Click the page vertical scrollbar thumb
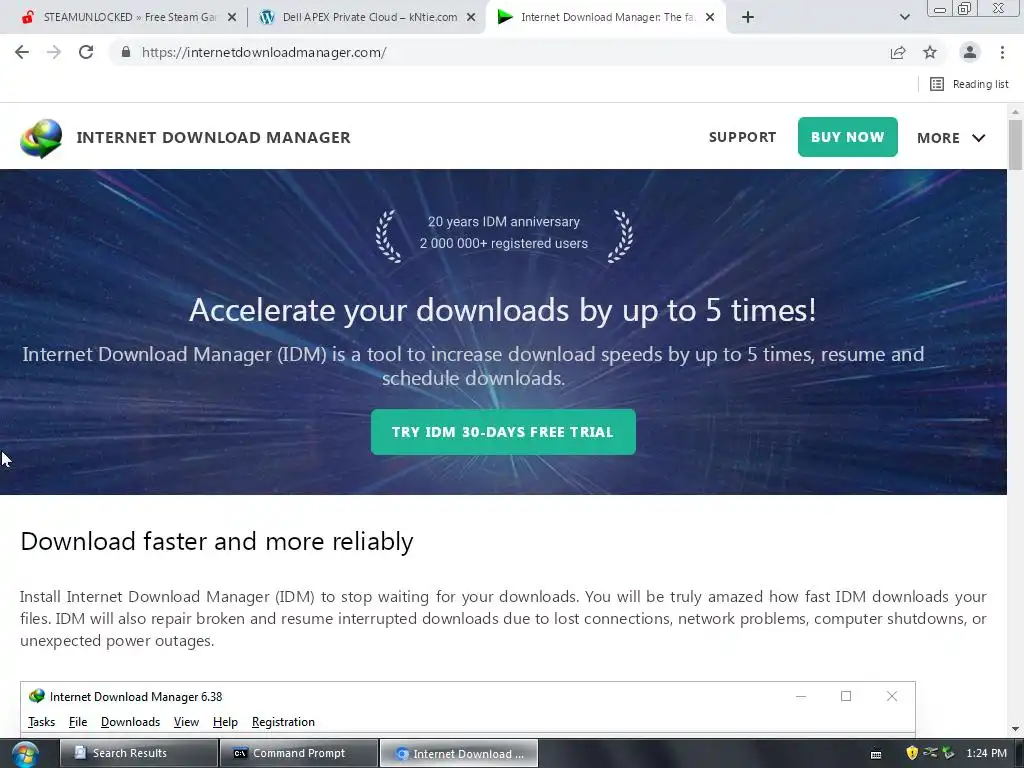 (x=1015, y=145)
